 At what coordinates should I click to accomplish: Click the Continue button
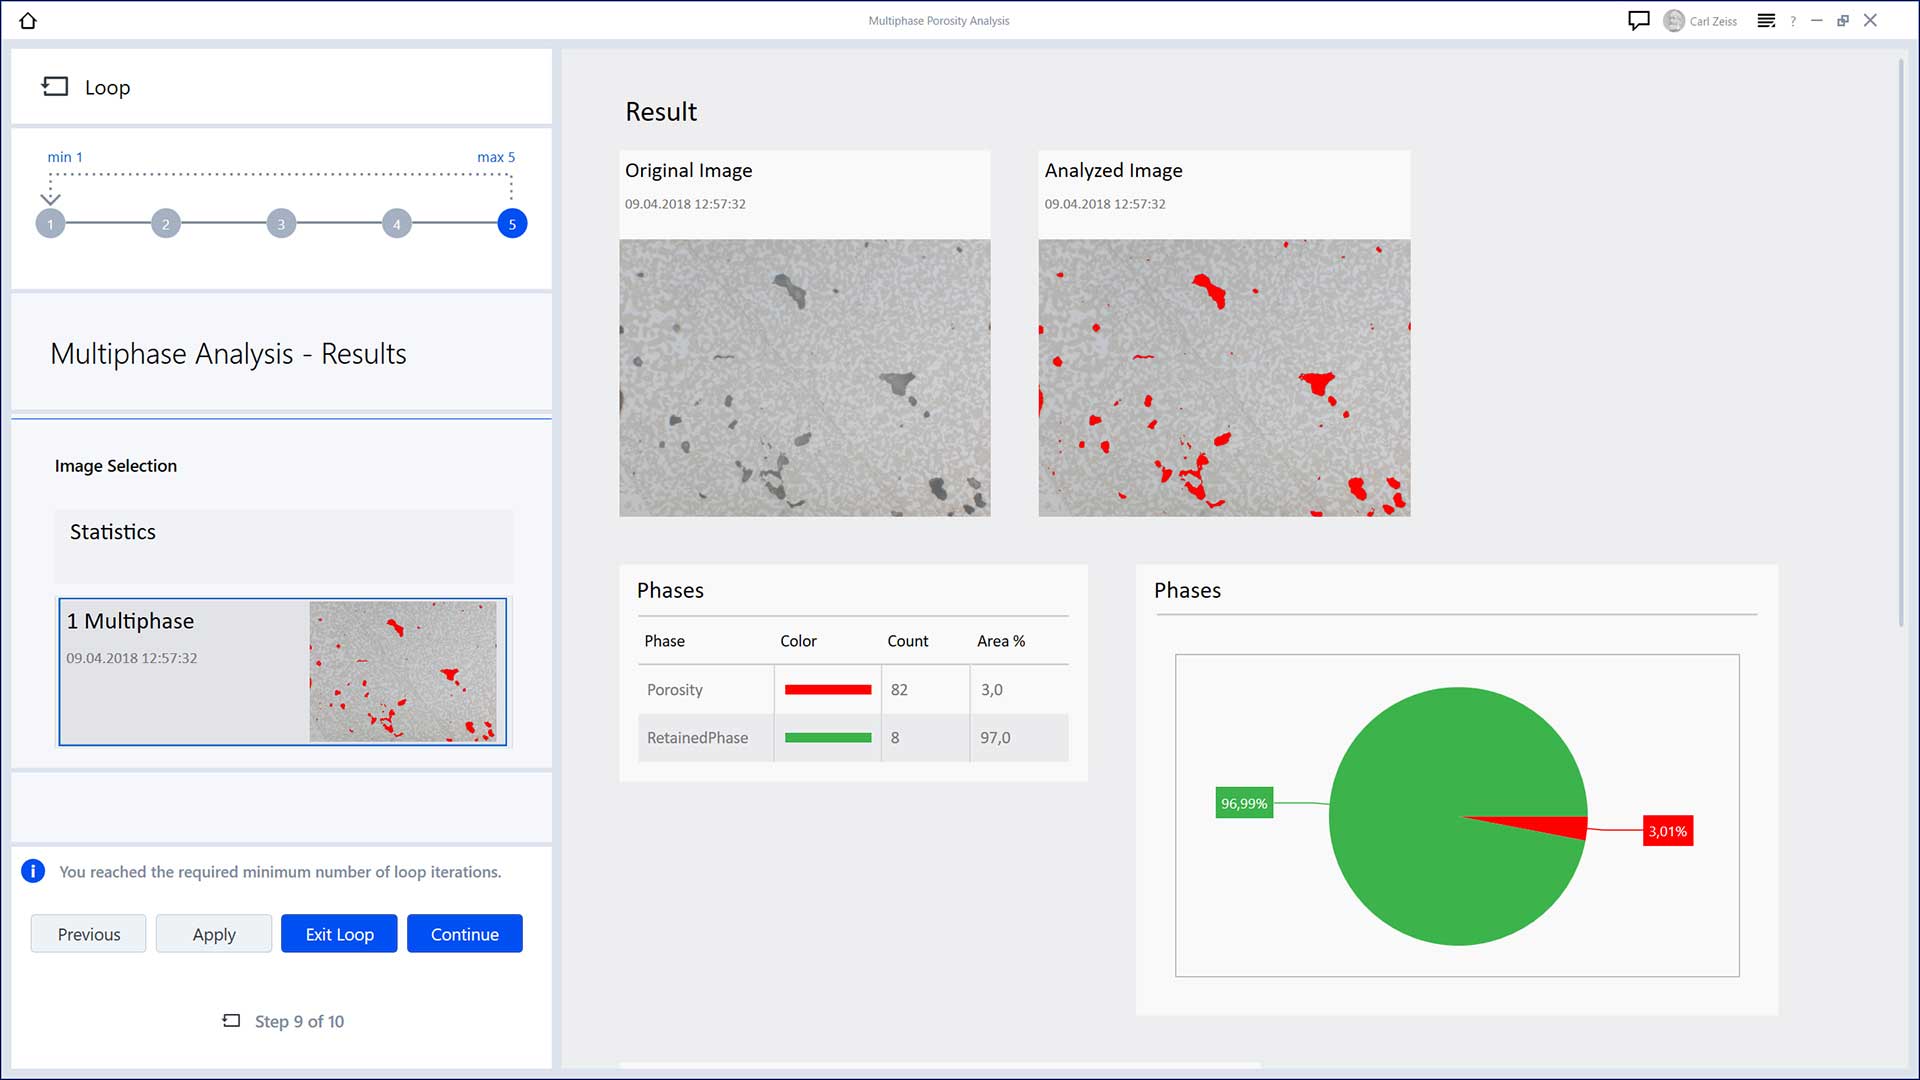point(464,932)
